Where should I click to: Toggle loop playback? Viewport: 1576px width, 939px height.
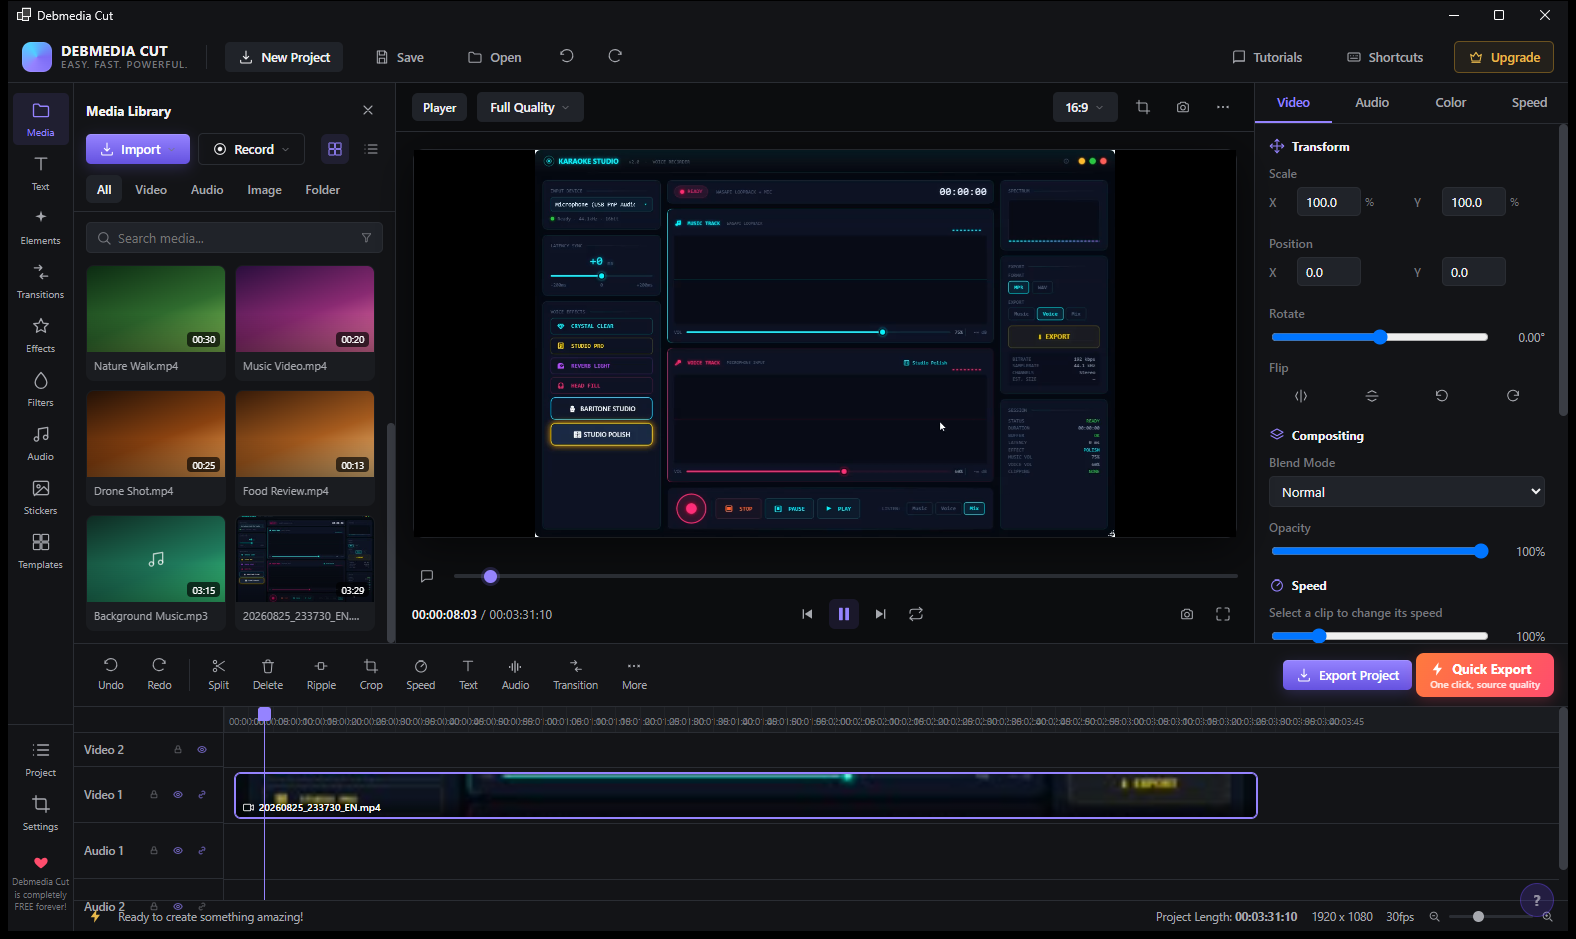tap(916, 614)
